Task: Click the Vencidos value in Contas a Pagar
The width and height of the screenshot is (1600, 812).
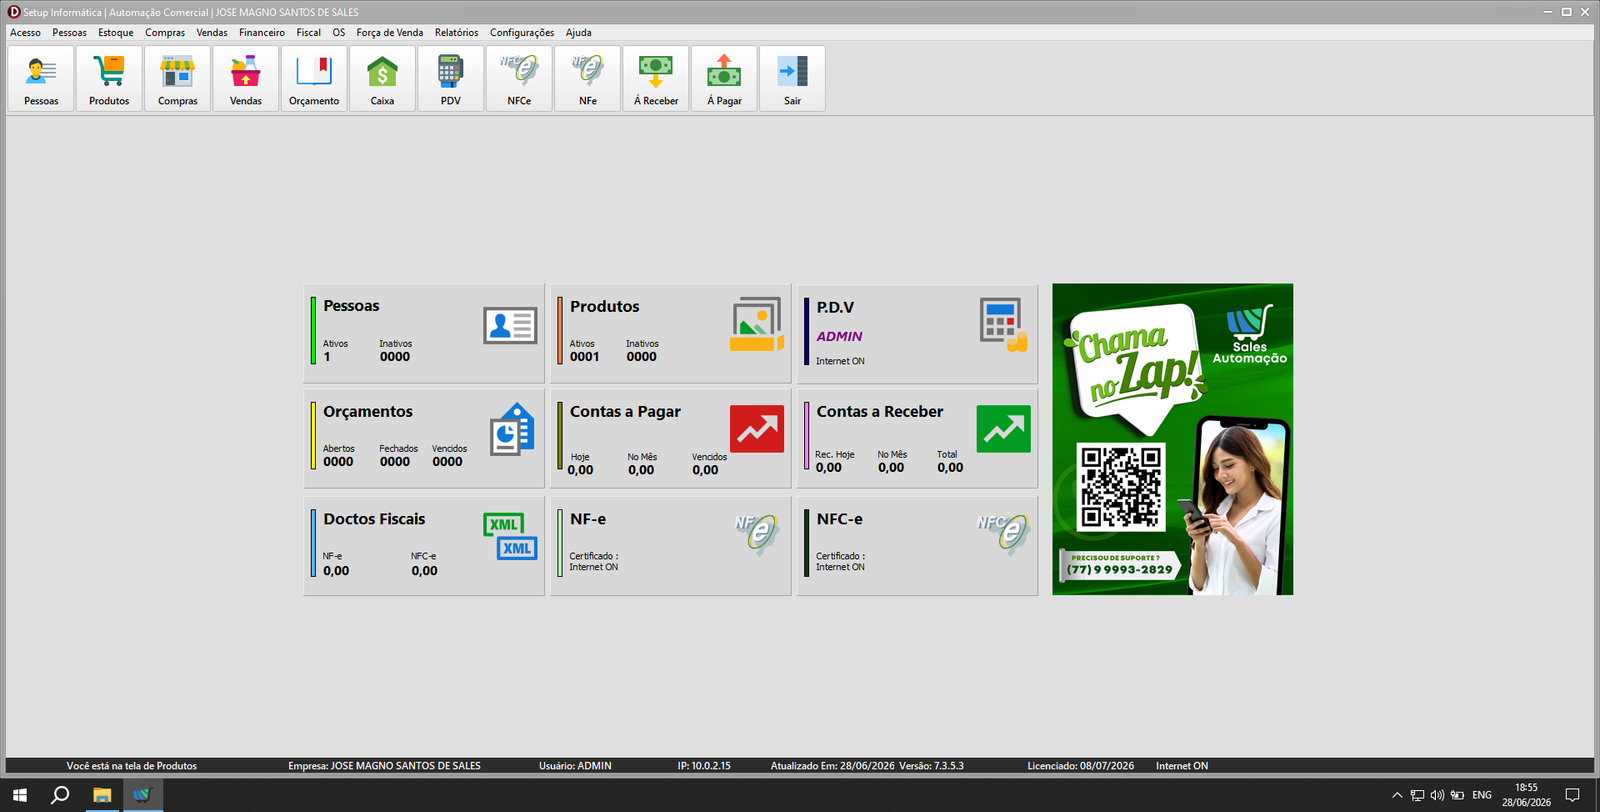Action: [x=705, y=470]
